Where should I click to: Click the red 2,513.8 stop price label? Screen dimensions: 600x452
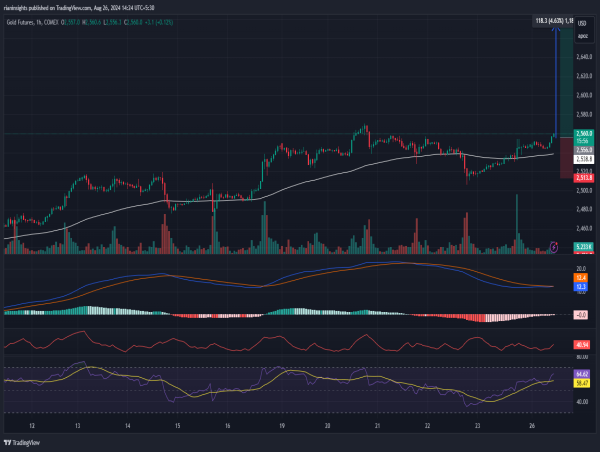click(584, 178)
